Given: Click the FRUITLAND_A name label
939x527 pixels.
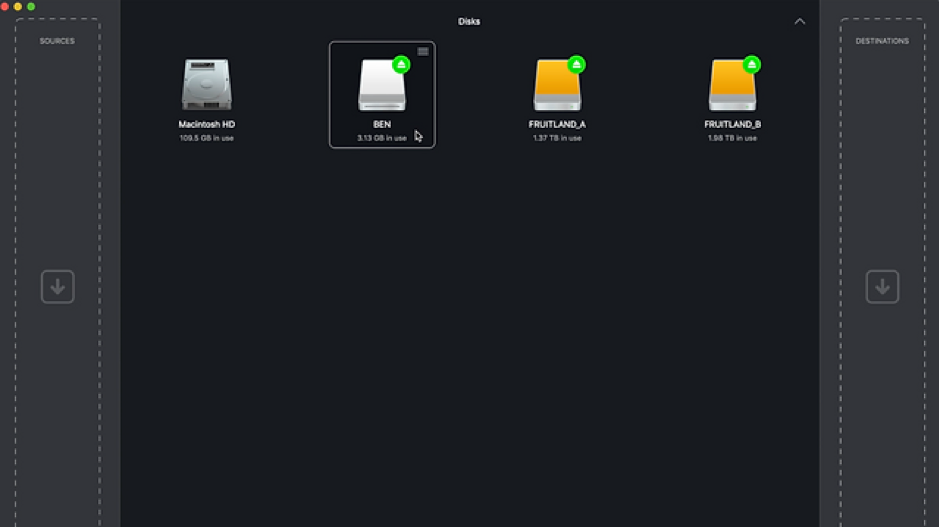Looking at the screenshot, I should coord(557,124).
